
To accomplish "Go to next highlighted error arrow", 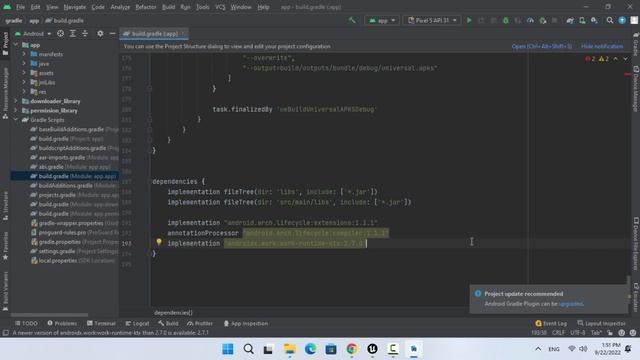I will [x=625, y=59].
